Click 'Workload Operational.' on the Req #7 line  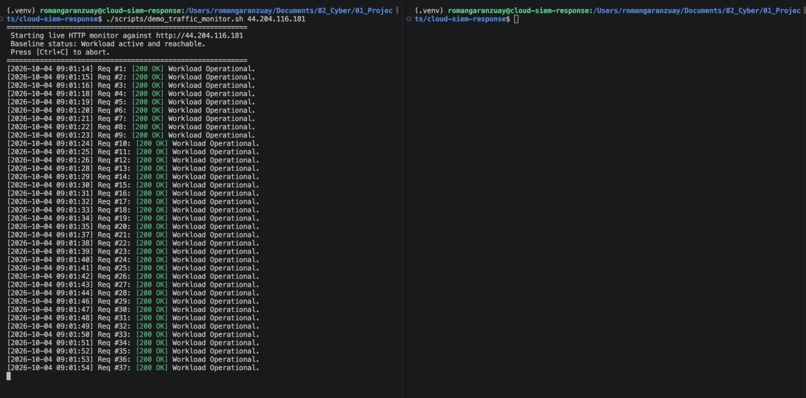coord(211,119)
